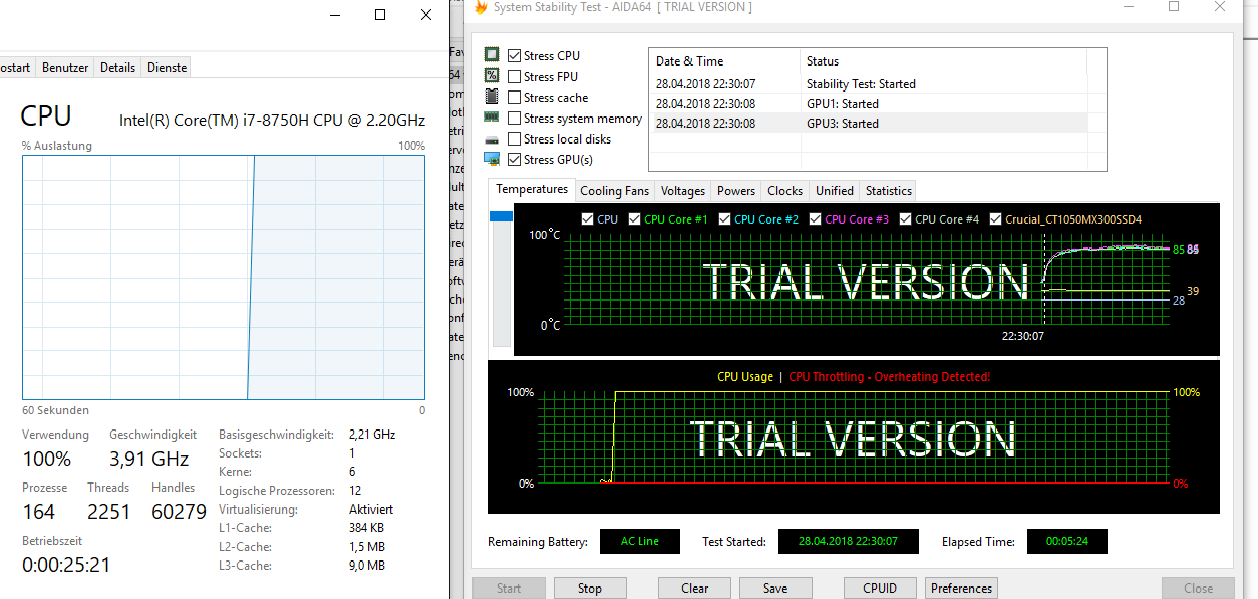1258x599 pixels.
Task: Open CPUID panel button
Action: 880,588
